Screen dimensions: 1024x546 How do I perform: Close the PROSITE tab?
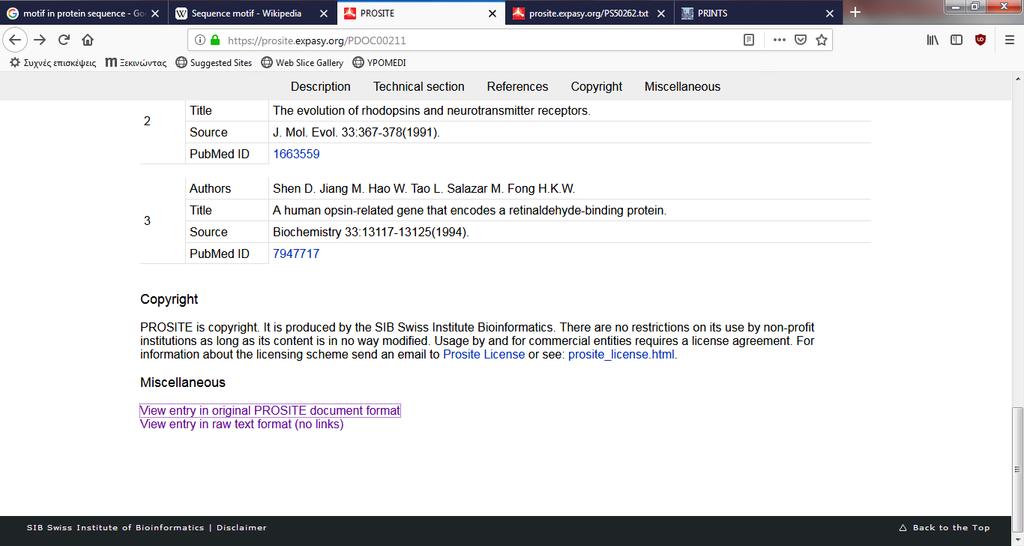coord(492,13)
